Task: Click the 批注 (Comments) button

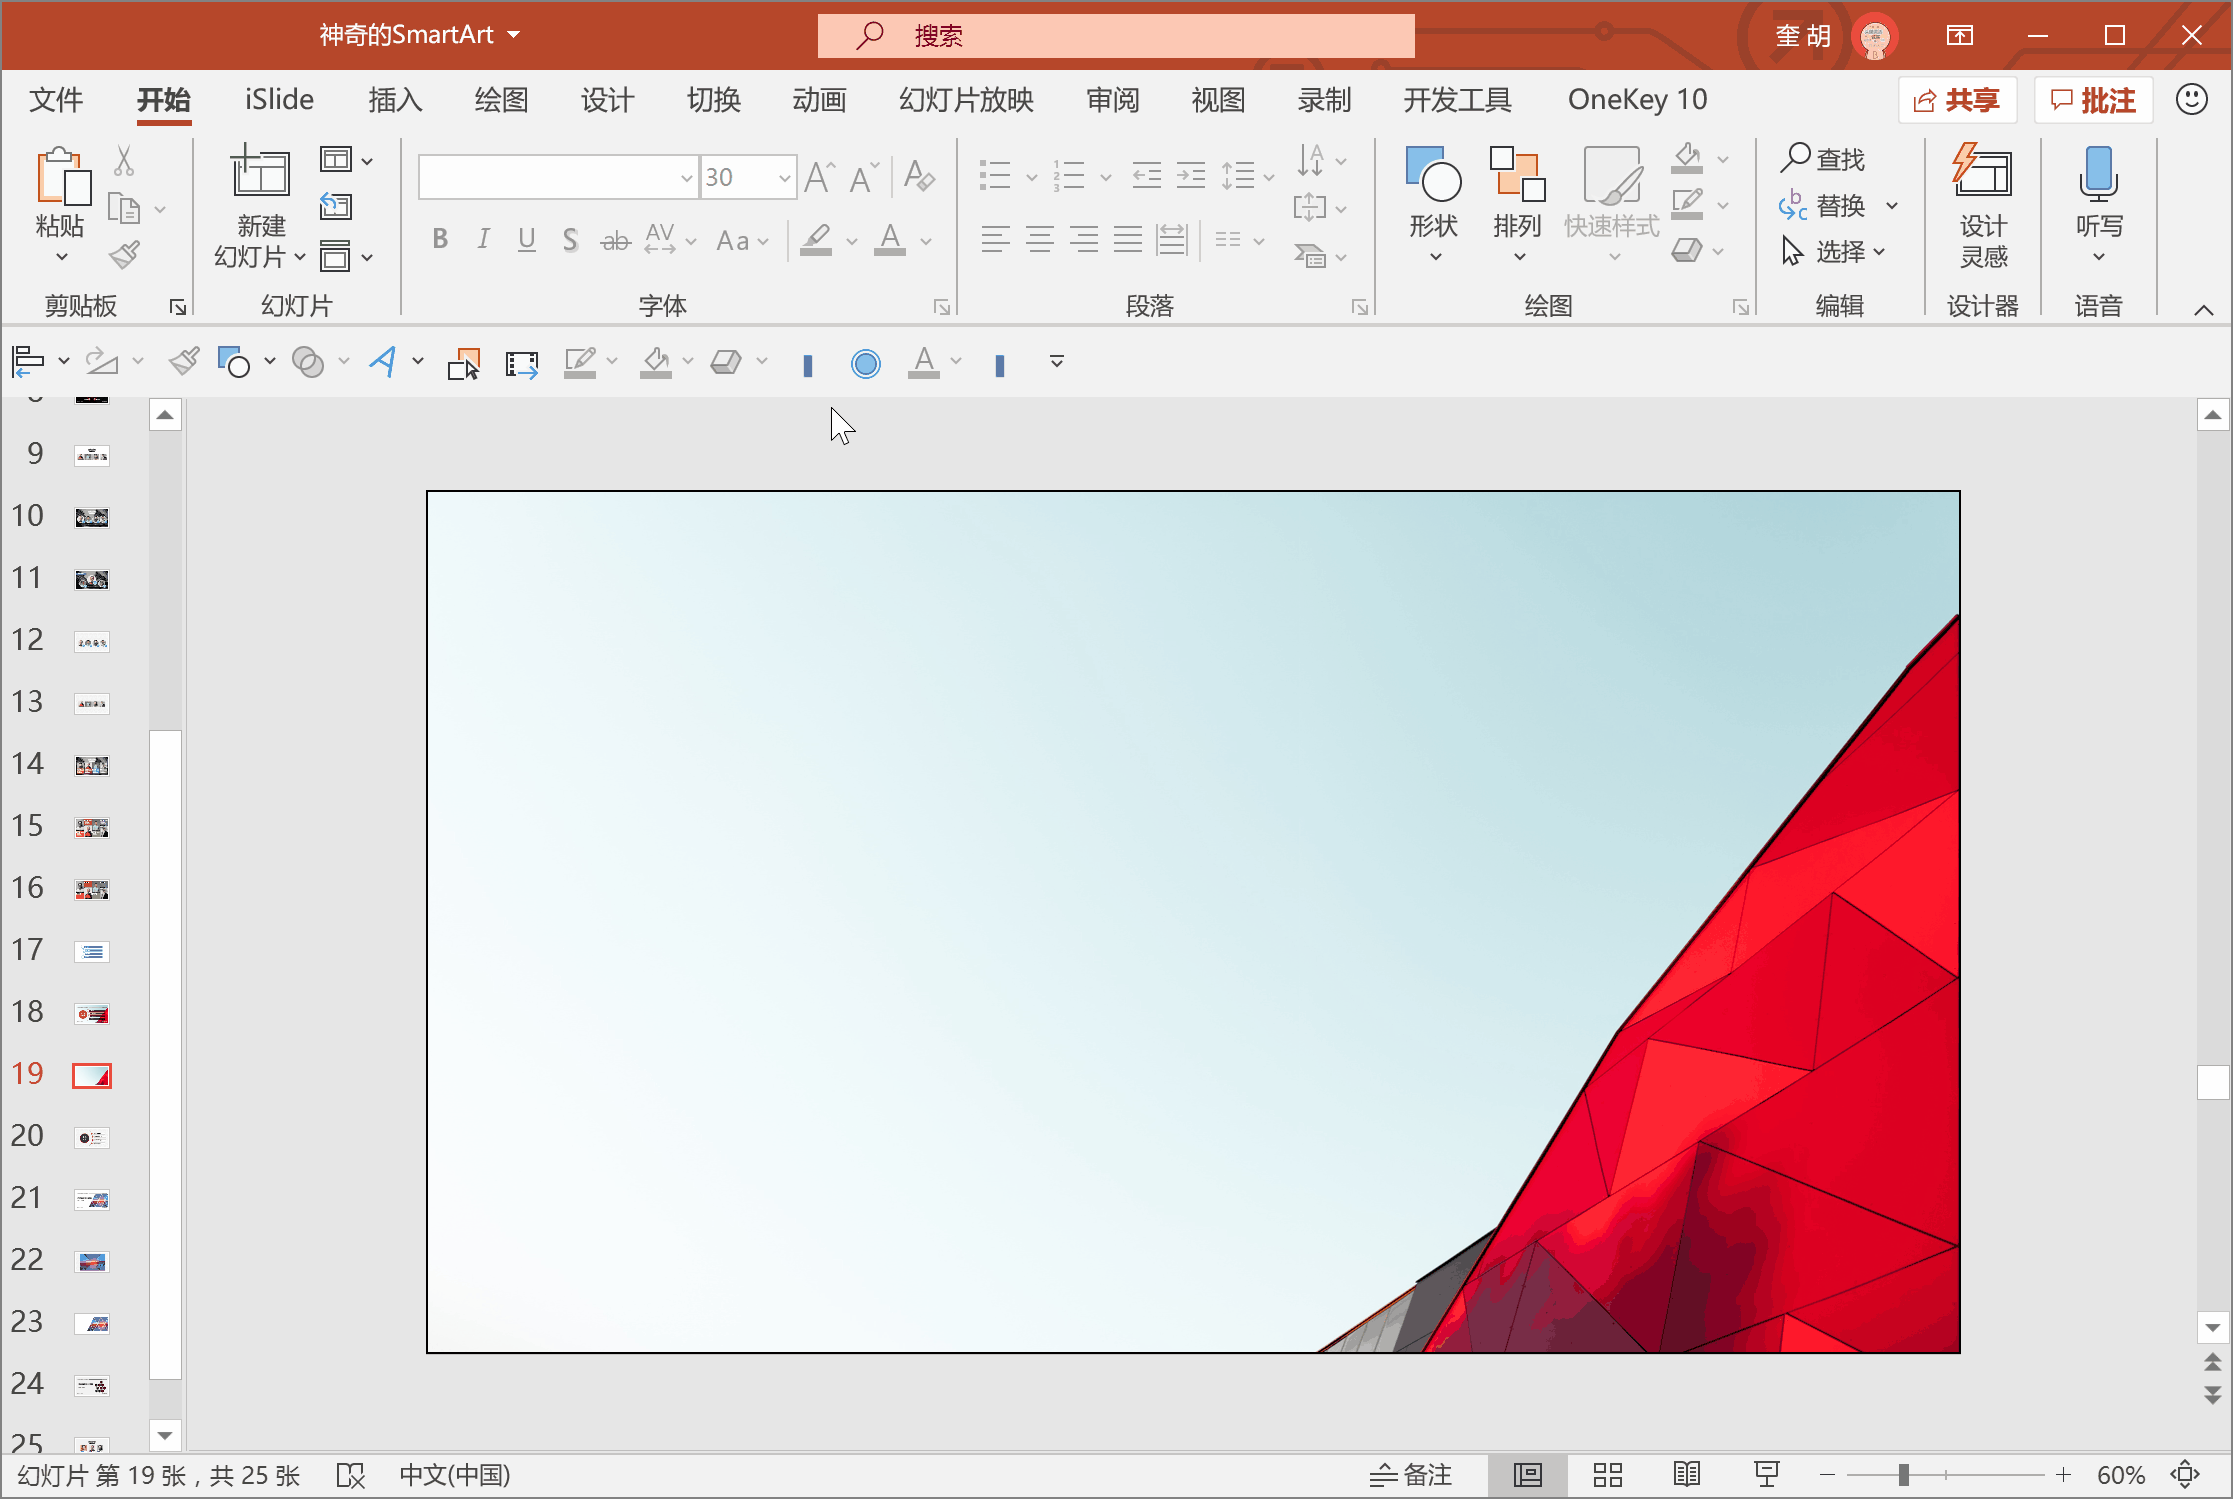Action: 2093,100
